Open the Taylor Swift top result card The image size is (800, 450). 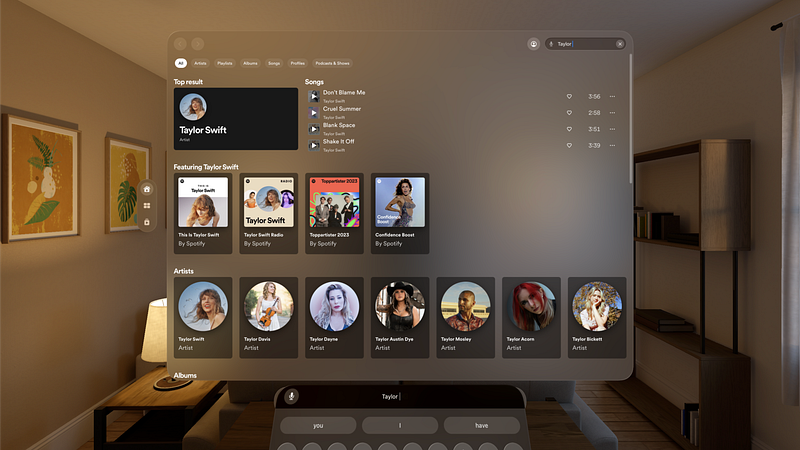(236, 119)
